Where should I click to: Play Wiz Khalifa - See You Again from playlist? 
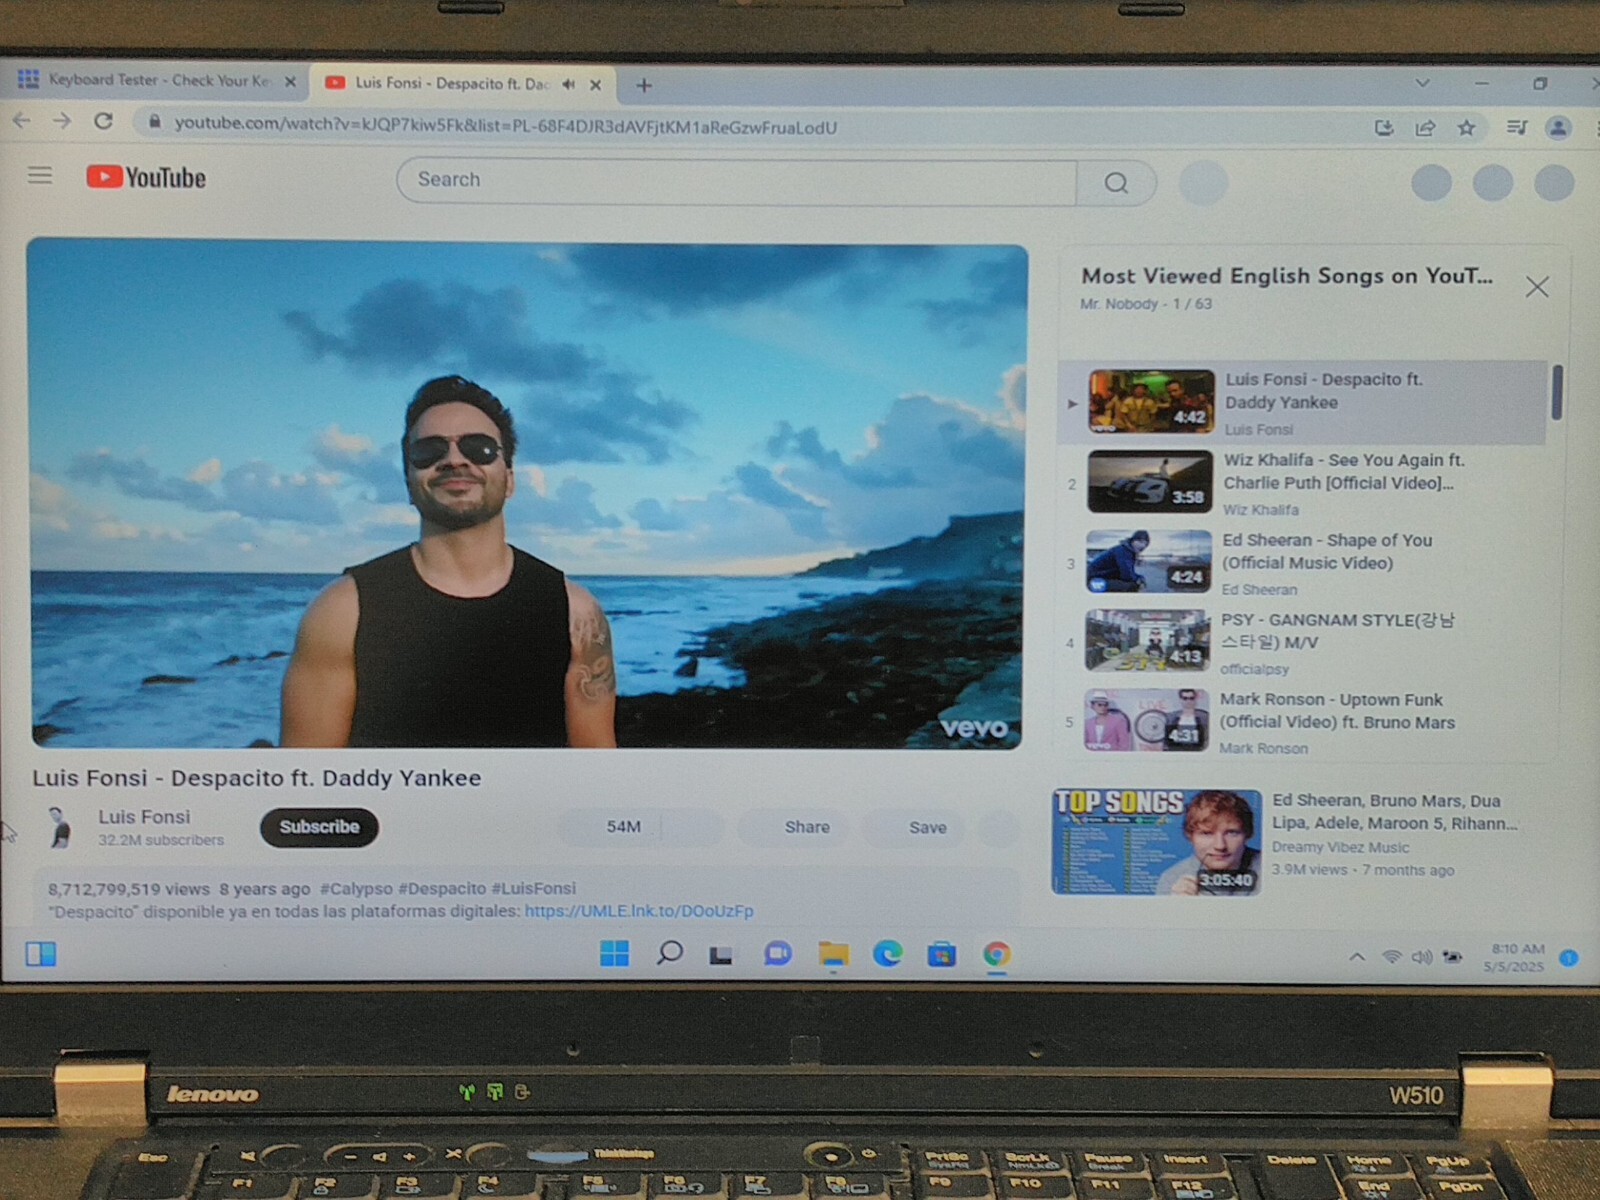1302,482
